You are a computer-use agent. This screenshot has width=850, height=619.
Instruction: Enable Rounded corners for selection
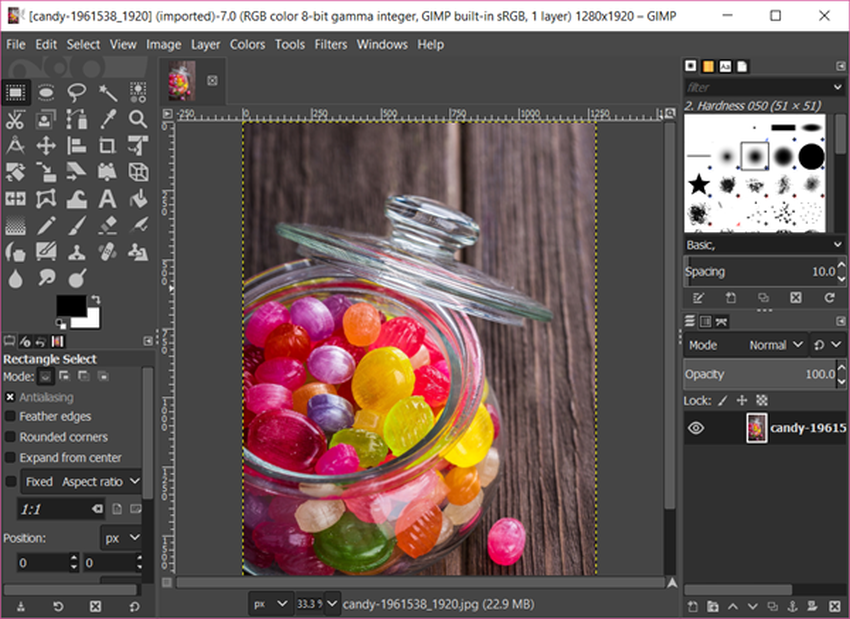coord(11,436)
